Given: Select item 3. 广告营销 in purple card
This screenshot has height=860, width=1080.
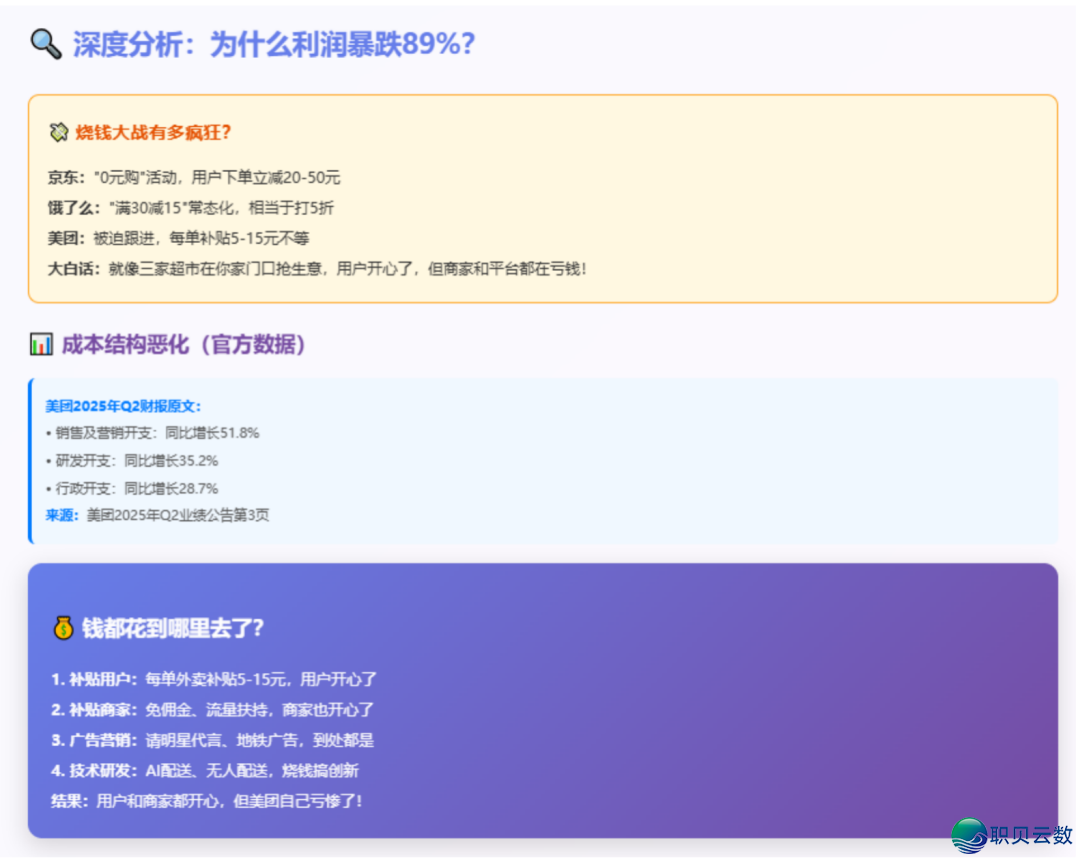Looking at the screenshot, I should (212, 740).
